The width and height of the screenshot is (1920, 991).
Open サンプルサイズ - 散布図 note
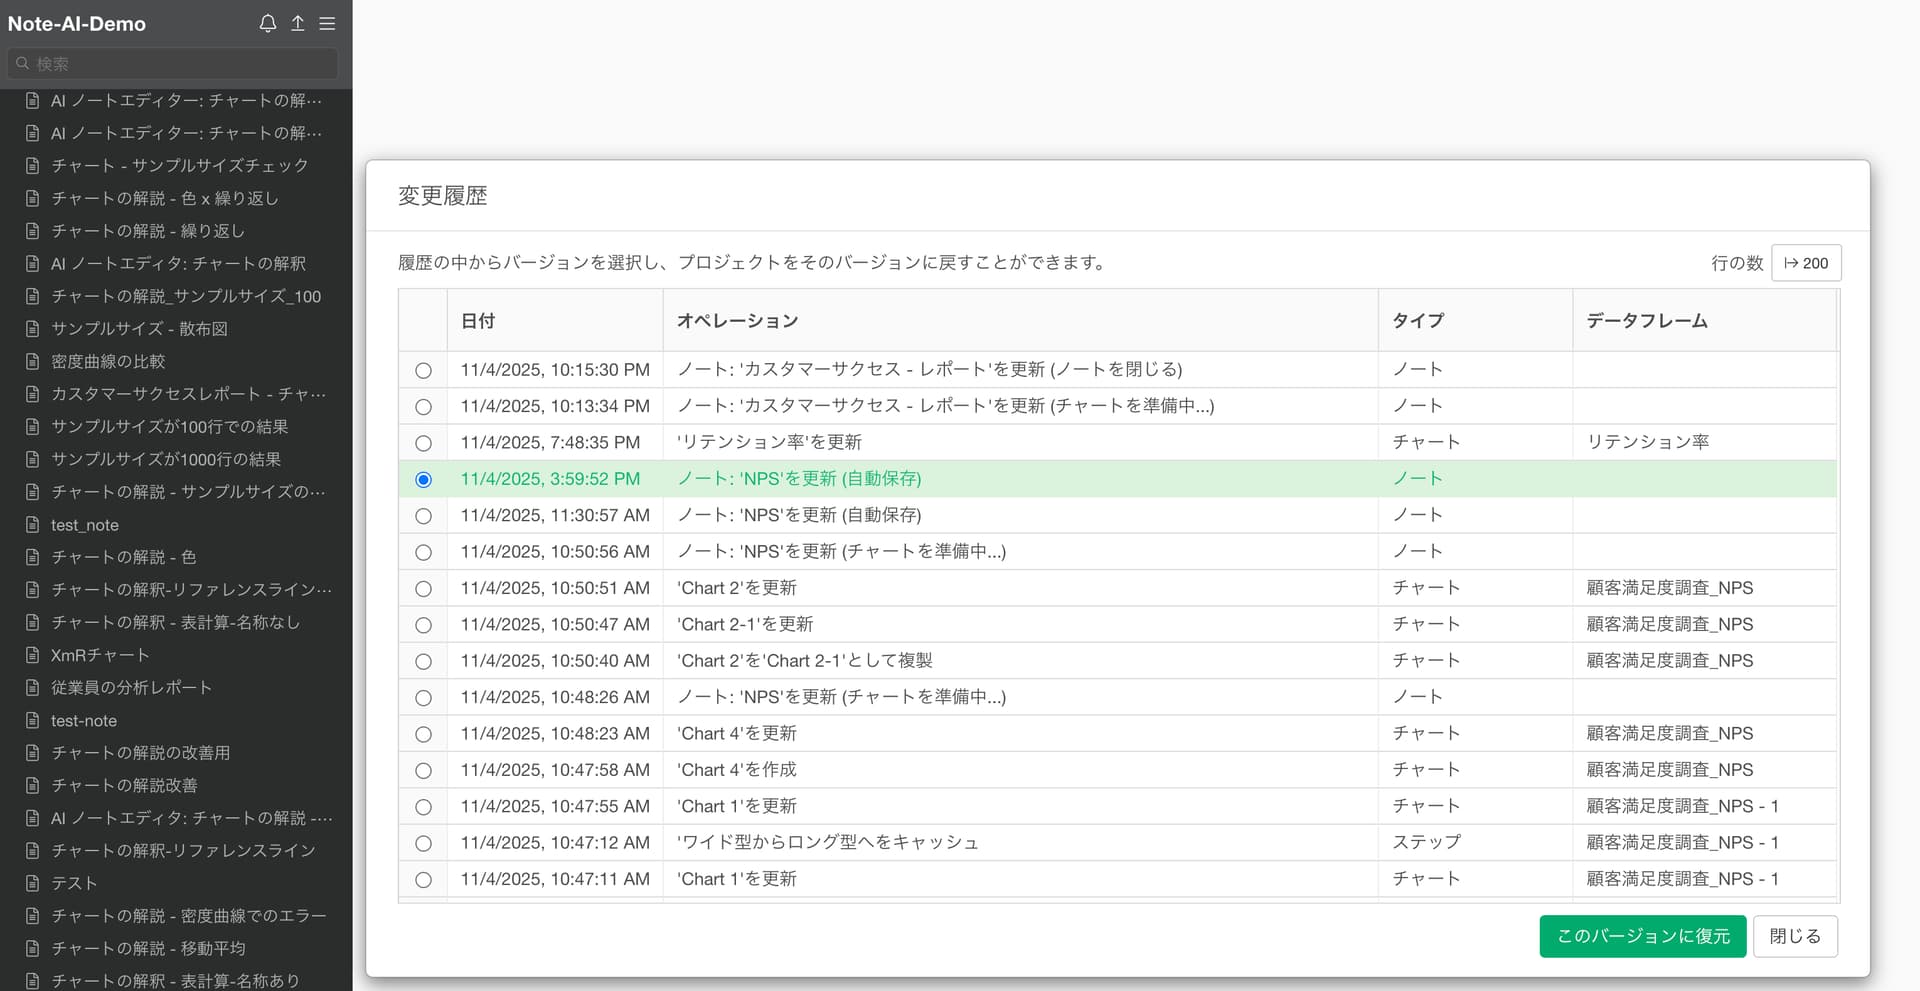pyautogui.click(x=139, y=329)
